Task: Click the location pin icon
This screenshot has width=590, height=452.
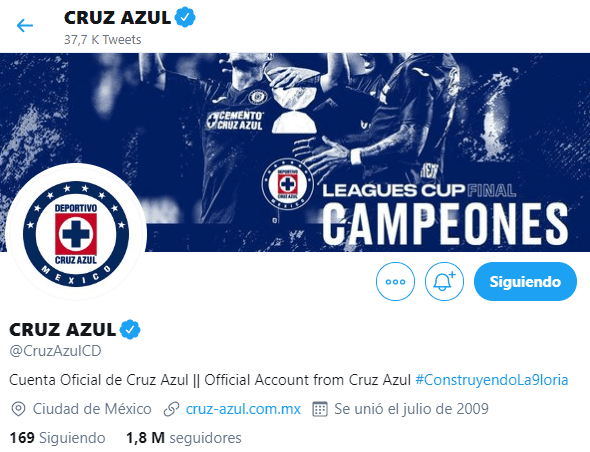Action: pyautogui.click(x=18, y=409)
